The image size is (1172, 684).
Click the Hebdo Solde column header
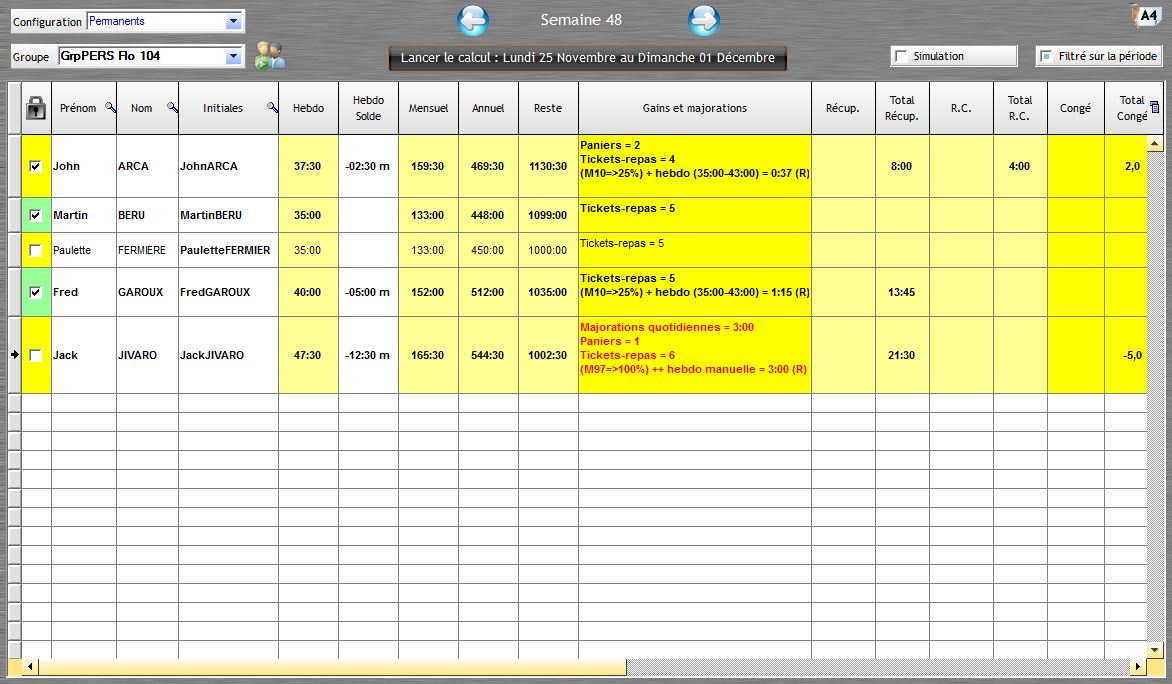368,108
